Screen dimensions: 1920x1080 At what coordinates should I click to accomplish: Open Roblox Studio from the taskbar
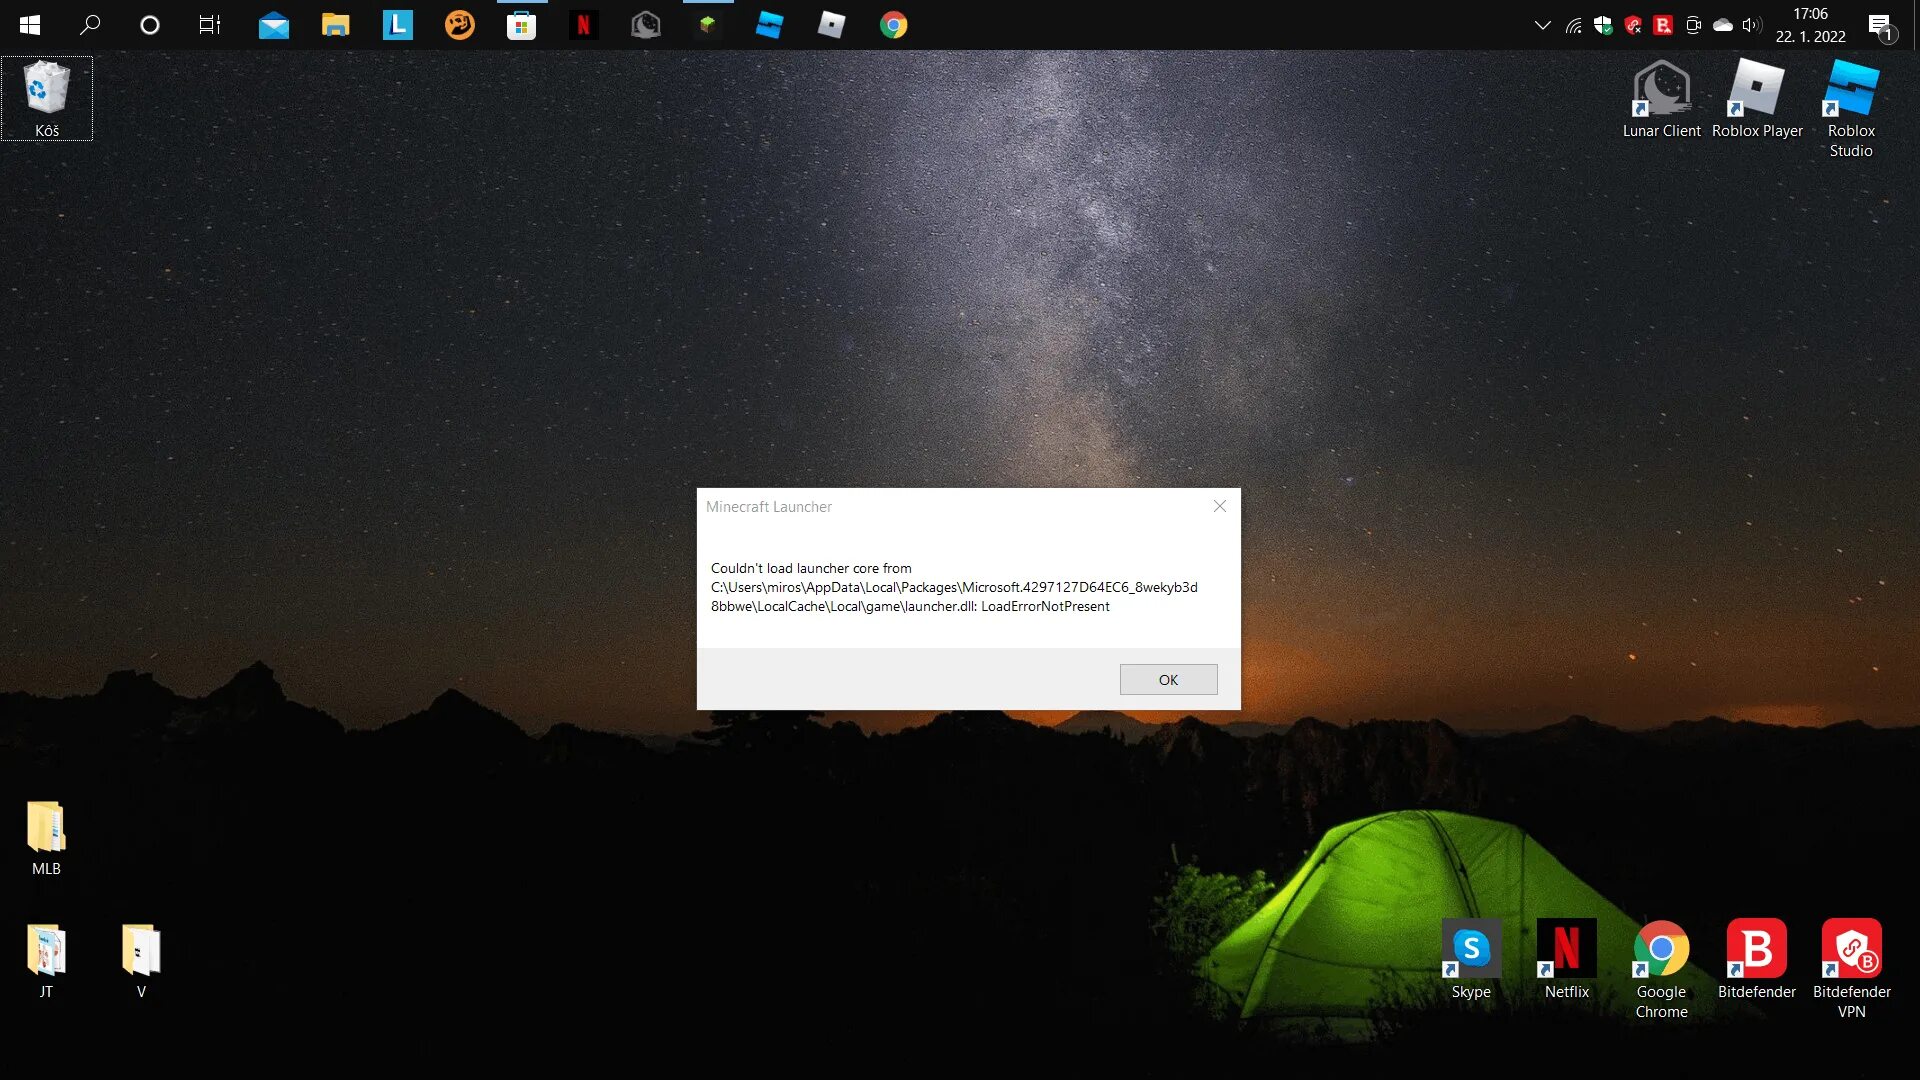(769, 25)
